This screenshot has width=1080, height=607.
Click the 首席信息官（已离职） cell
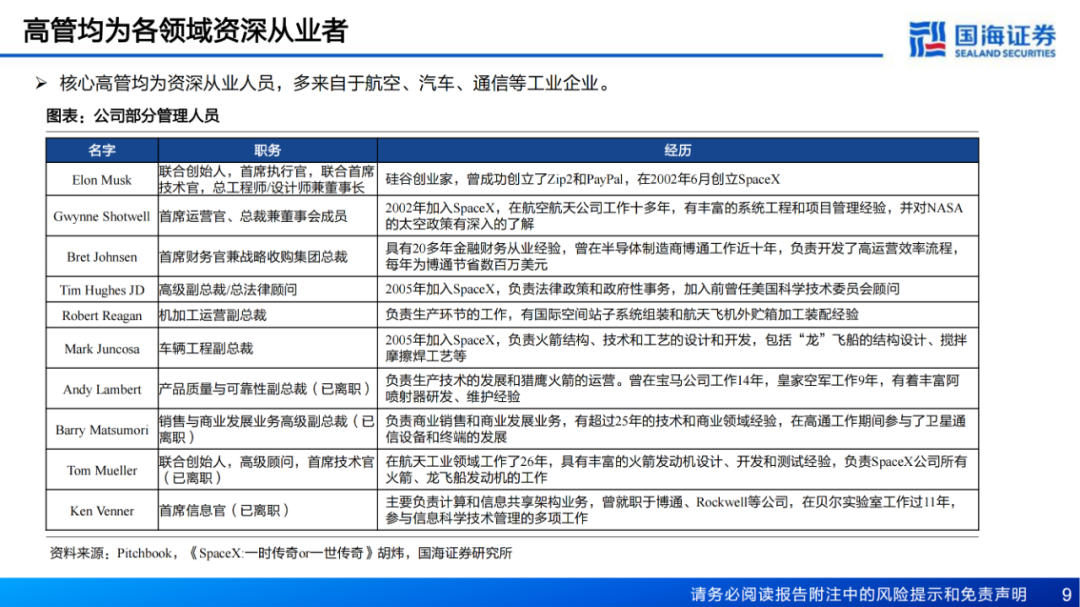(268, 511)
